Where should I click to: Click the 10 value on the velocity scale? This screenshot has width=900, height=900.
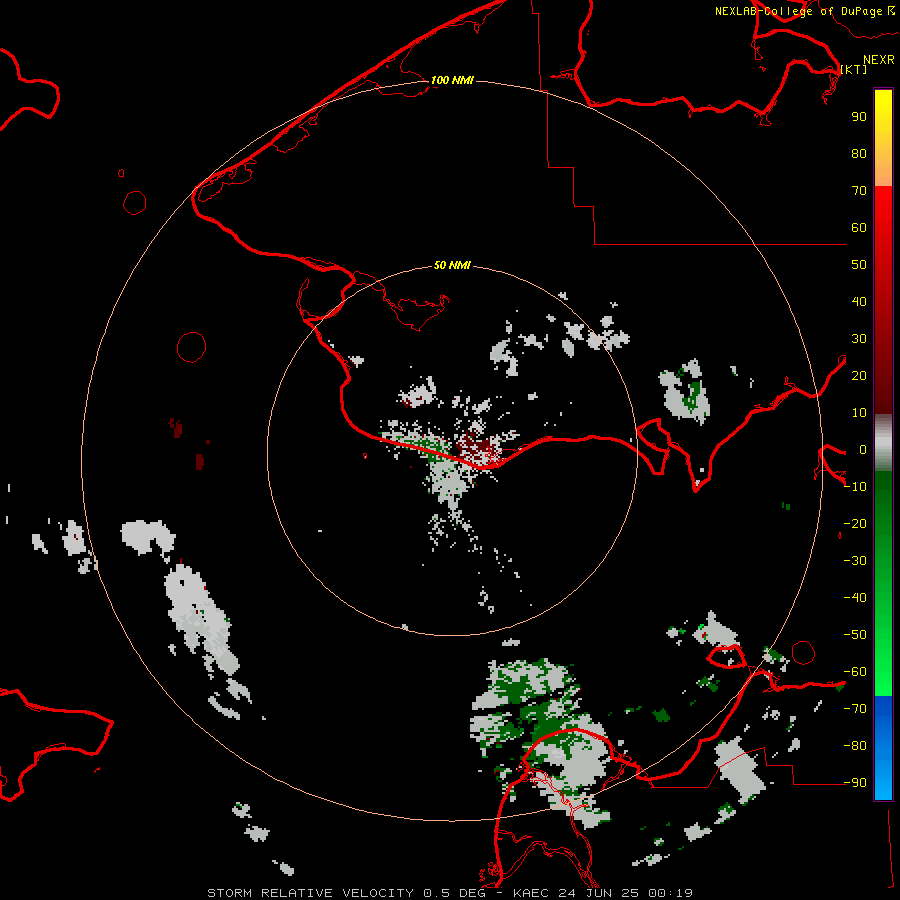(859, 413)
